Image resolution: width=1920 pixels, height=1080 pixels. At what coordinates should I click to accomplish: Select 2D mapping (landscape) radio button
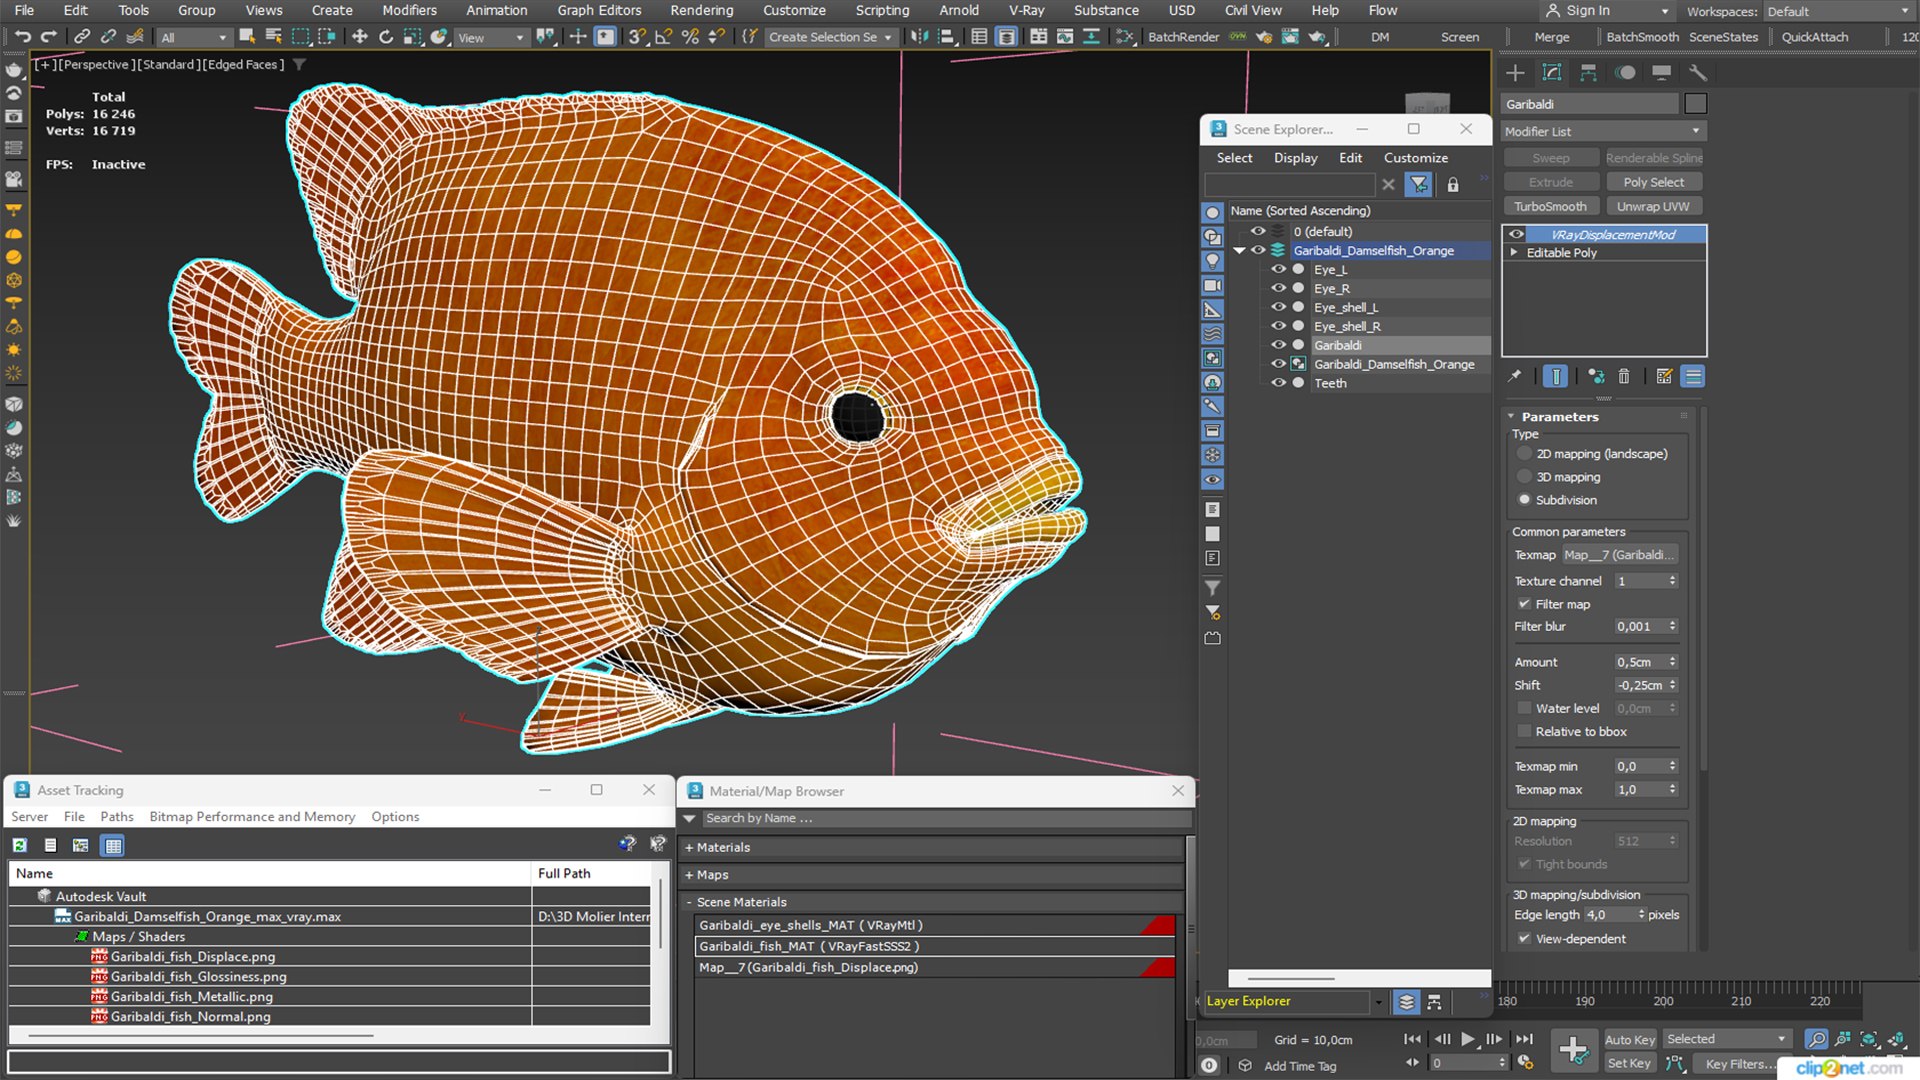coord(1525,454)
